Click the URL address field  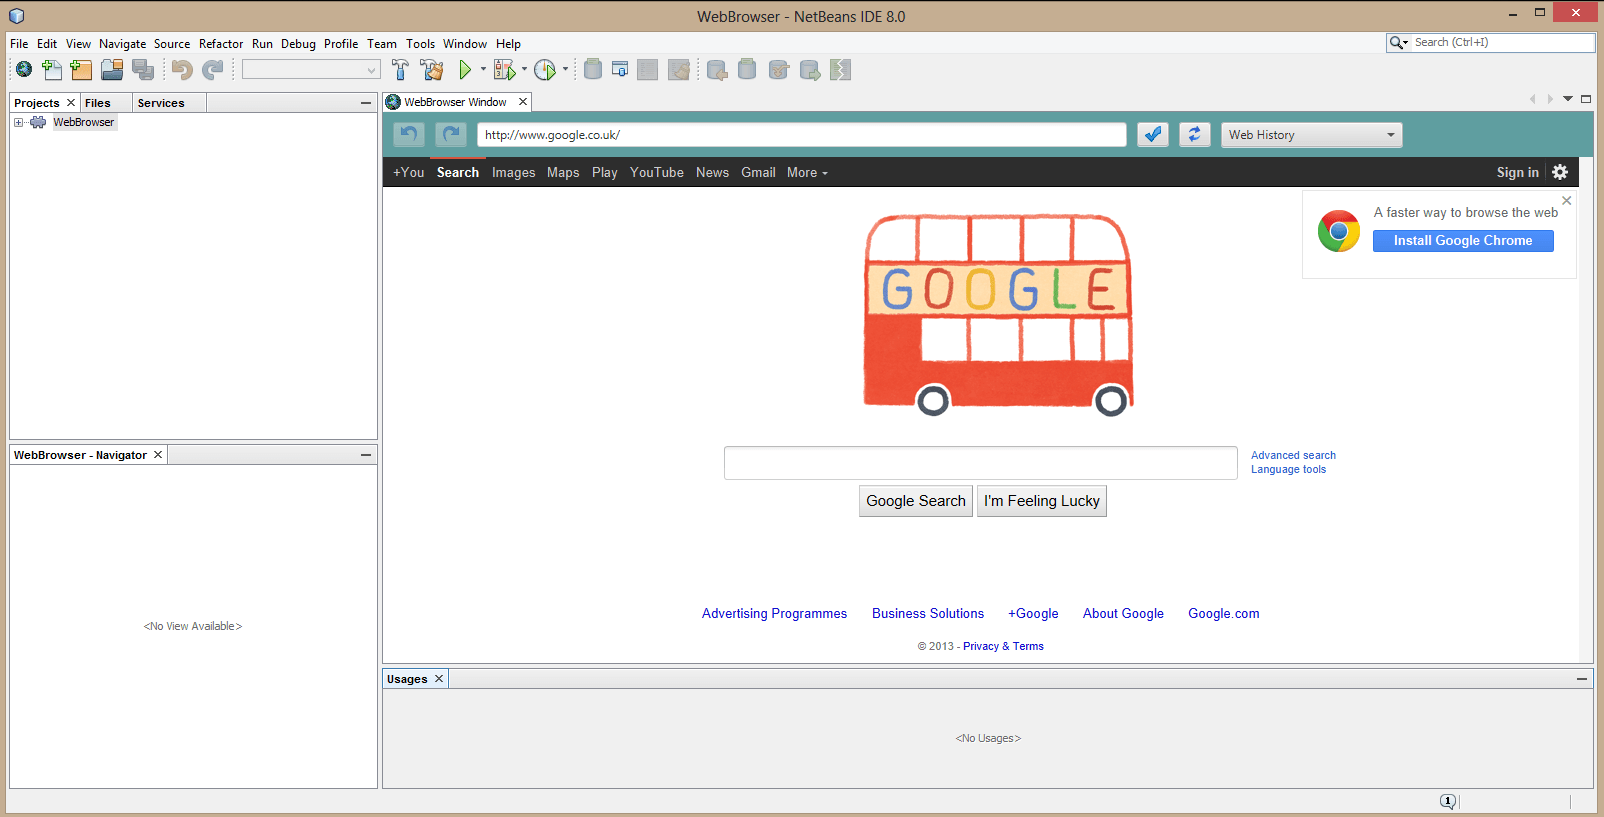click(x=800, y=135)
